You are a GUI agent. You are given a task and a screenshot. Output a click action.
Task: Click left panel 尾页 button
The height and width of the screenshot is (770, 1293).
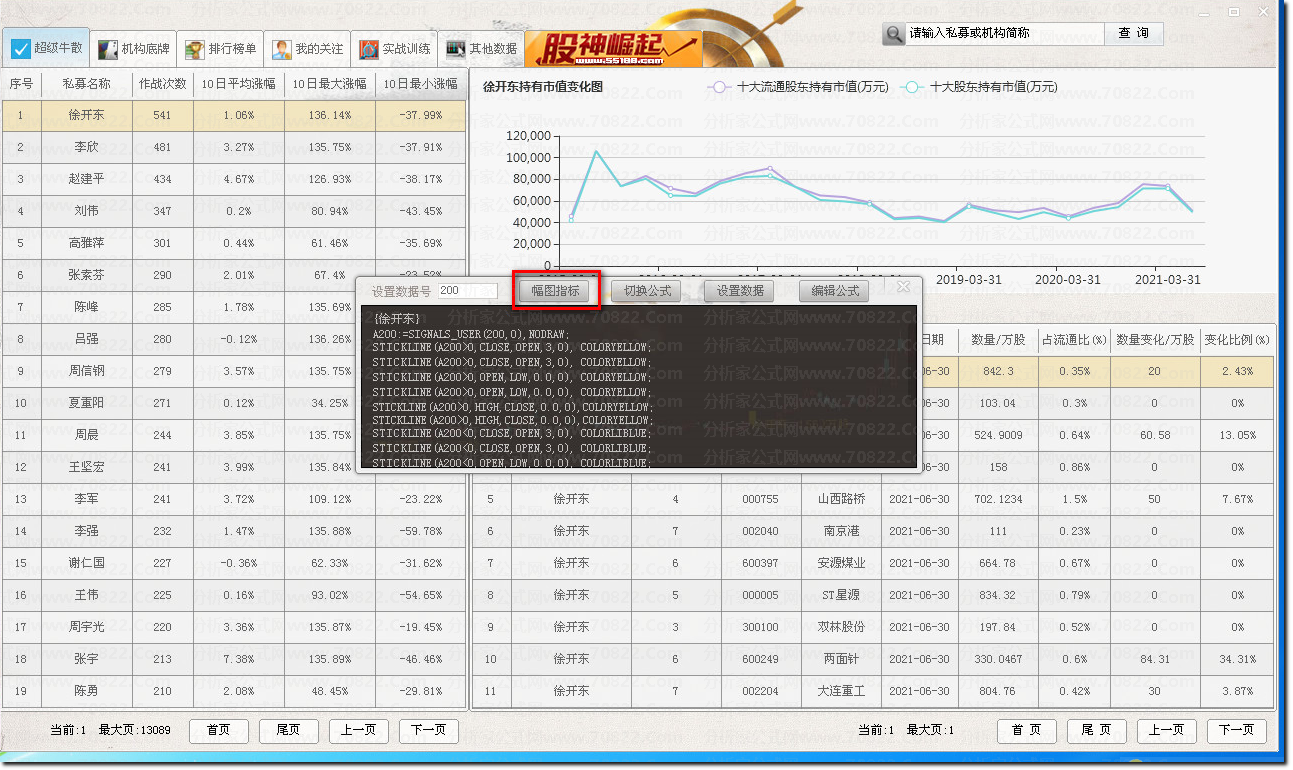coord(288,731)
